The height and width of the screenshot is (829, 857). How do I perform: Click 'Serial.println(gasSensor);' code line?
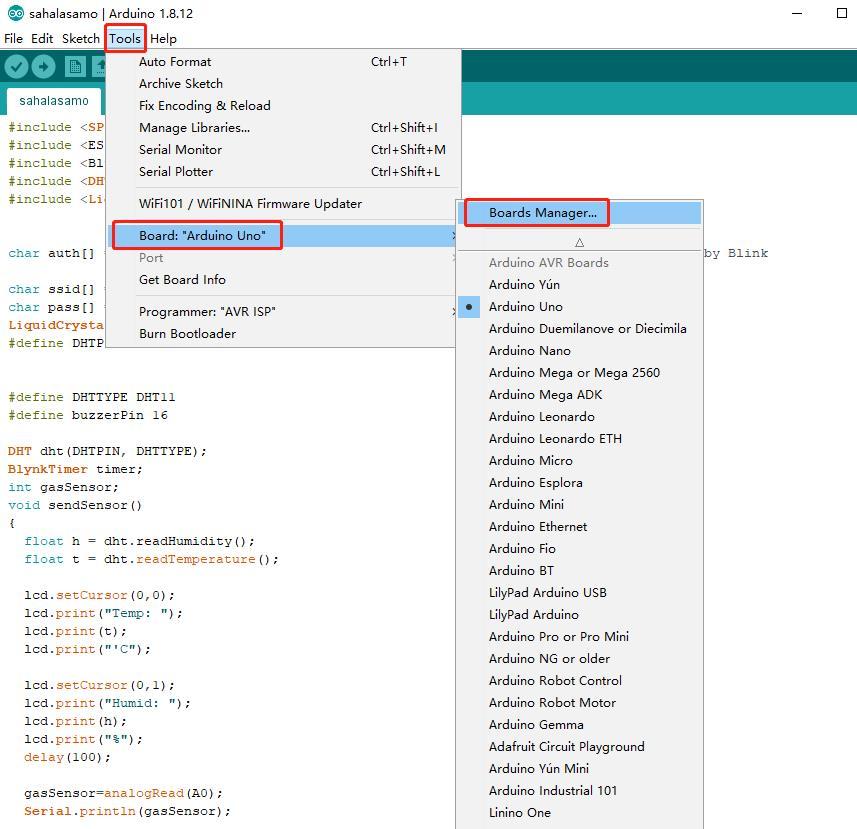[x=127, y=811]
